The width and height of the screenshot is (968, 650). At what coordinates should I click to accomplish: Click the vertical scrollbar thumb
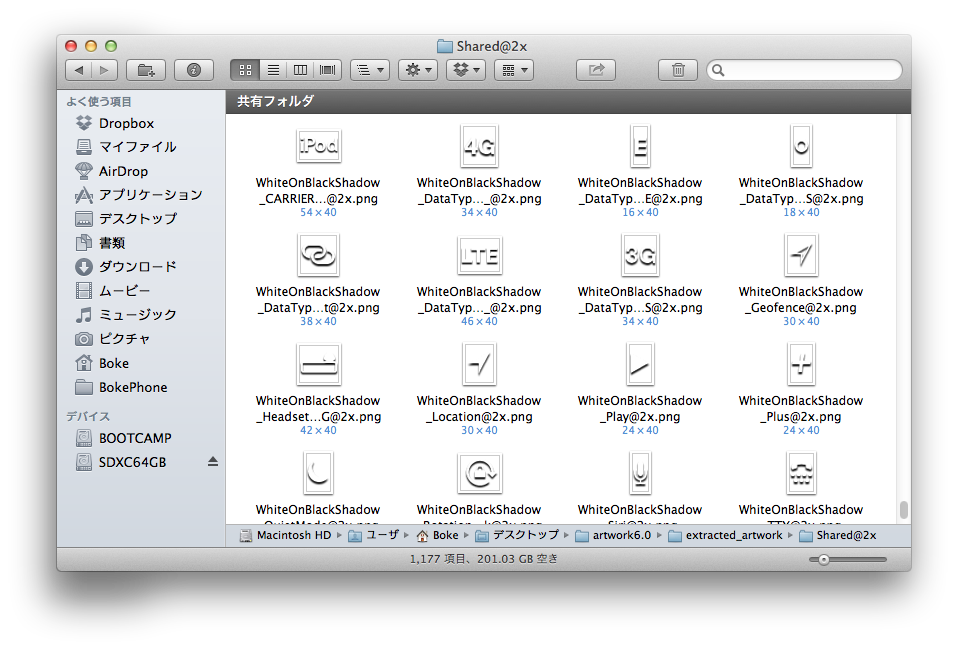point(903,509)
